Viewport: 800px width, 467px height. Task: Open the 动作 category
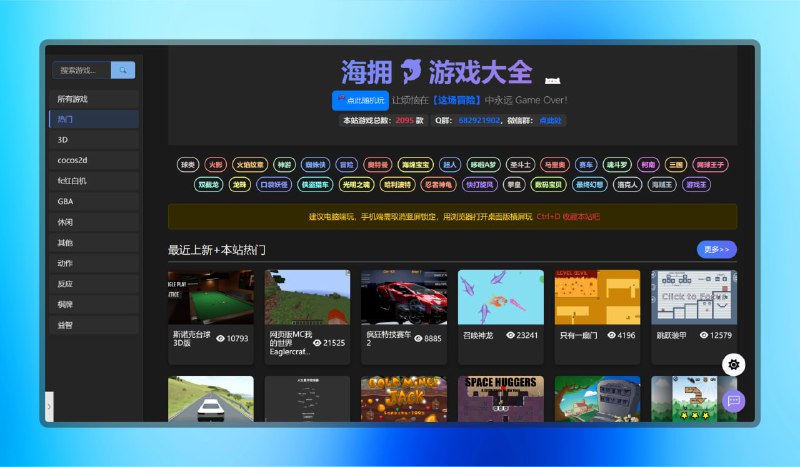94,263
